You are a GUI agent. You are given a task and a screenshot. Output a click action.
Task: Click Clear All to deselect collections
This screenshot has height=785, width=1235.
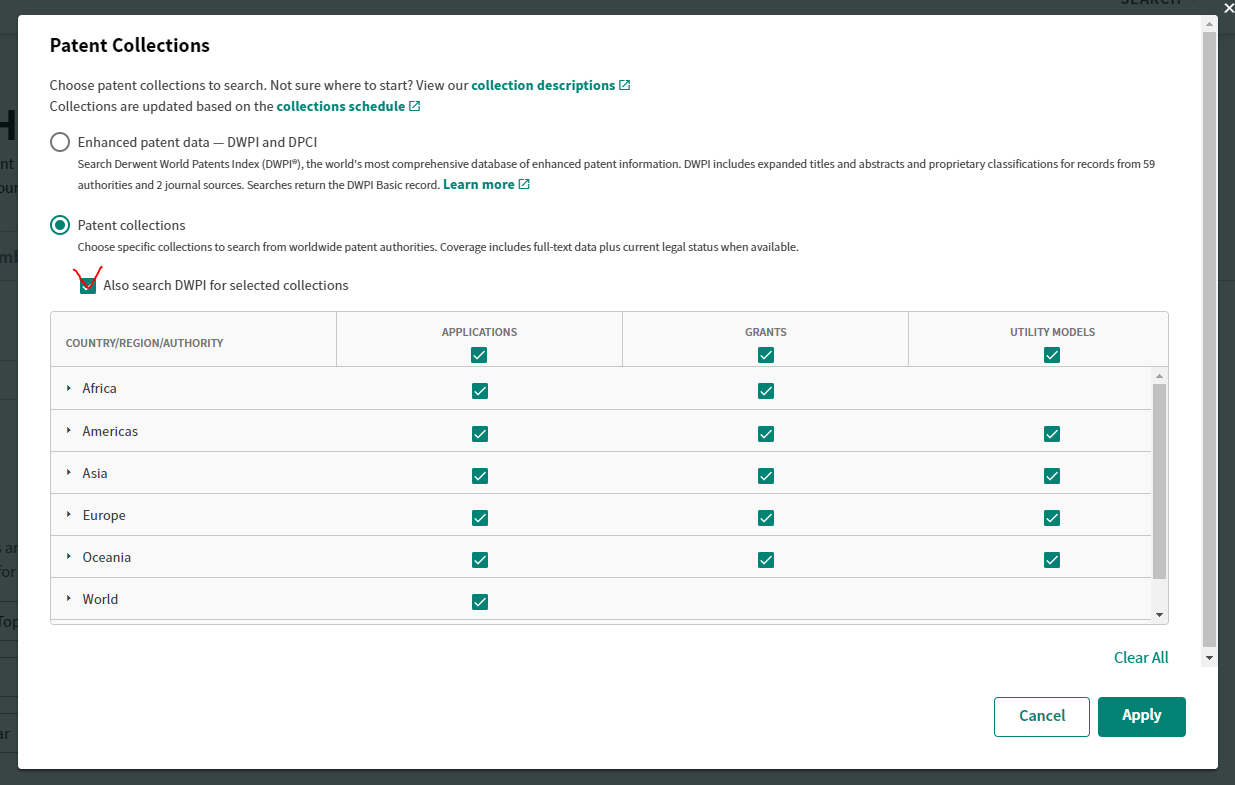1141,657
